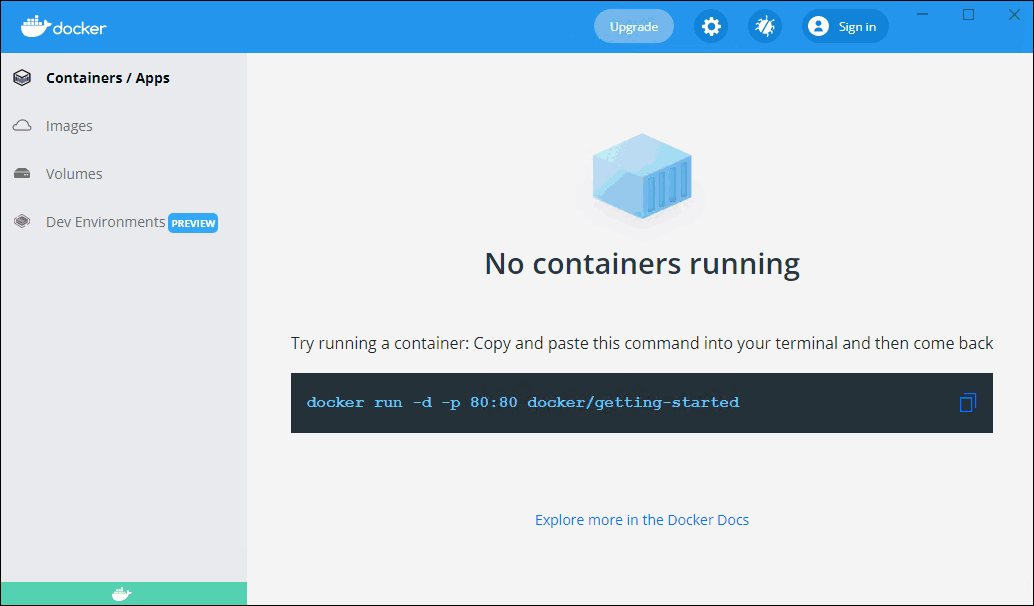Screen dimensions: 1034x606
Task: Click the Containers / Apps box icon
Action: coord(22,78)
